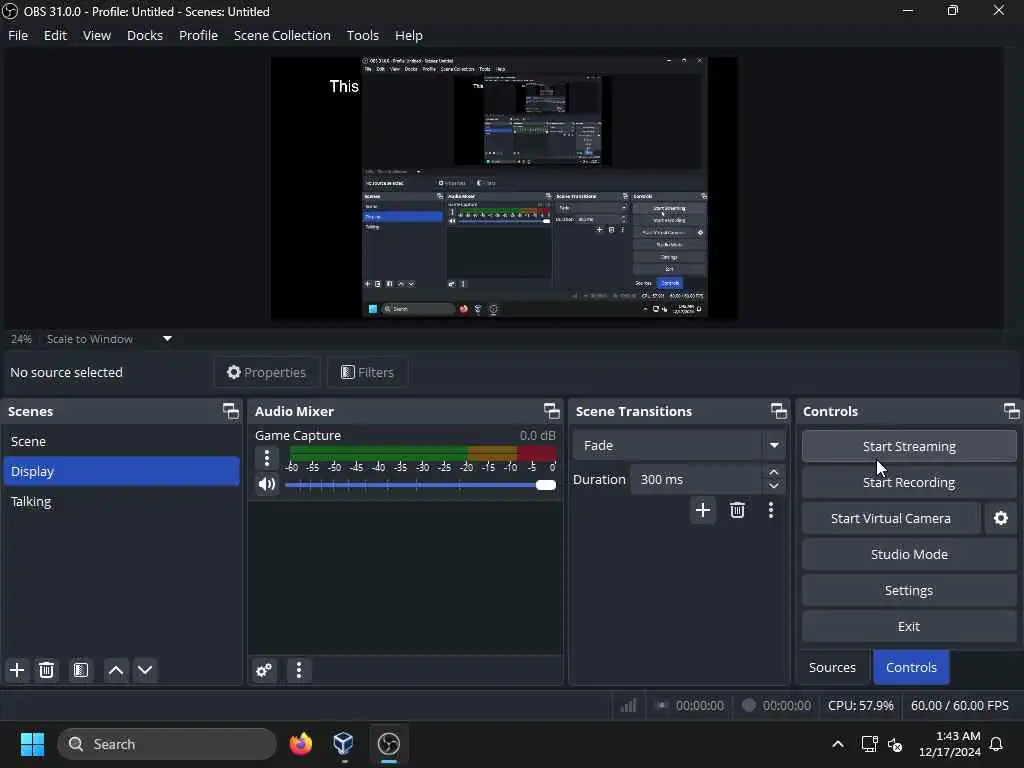Viewport: 1024px width, 768px height.
Task: Open the notification bell
Action: [997, 744]
